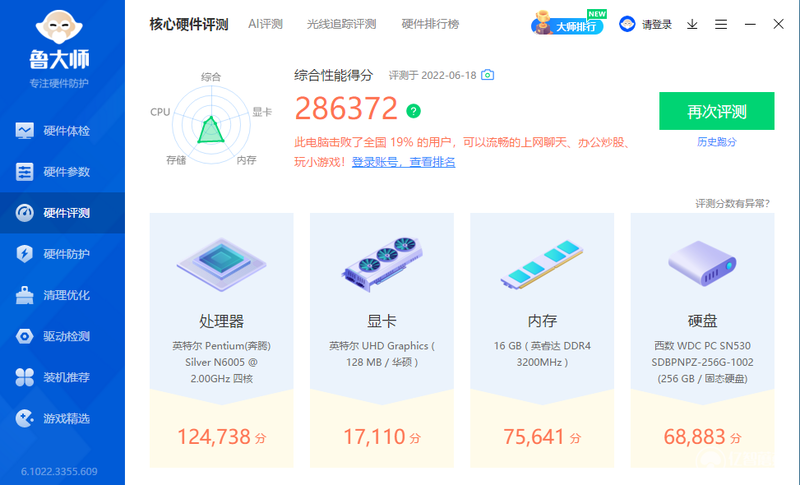Image resolution: width=800 pixels, height=485 pixels.
Task: Click the 显卡 card title
Action: point(382,321)
